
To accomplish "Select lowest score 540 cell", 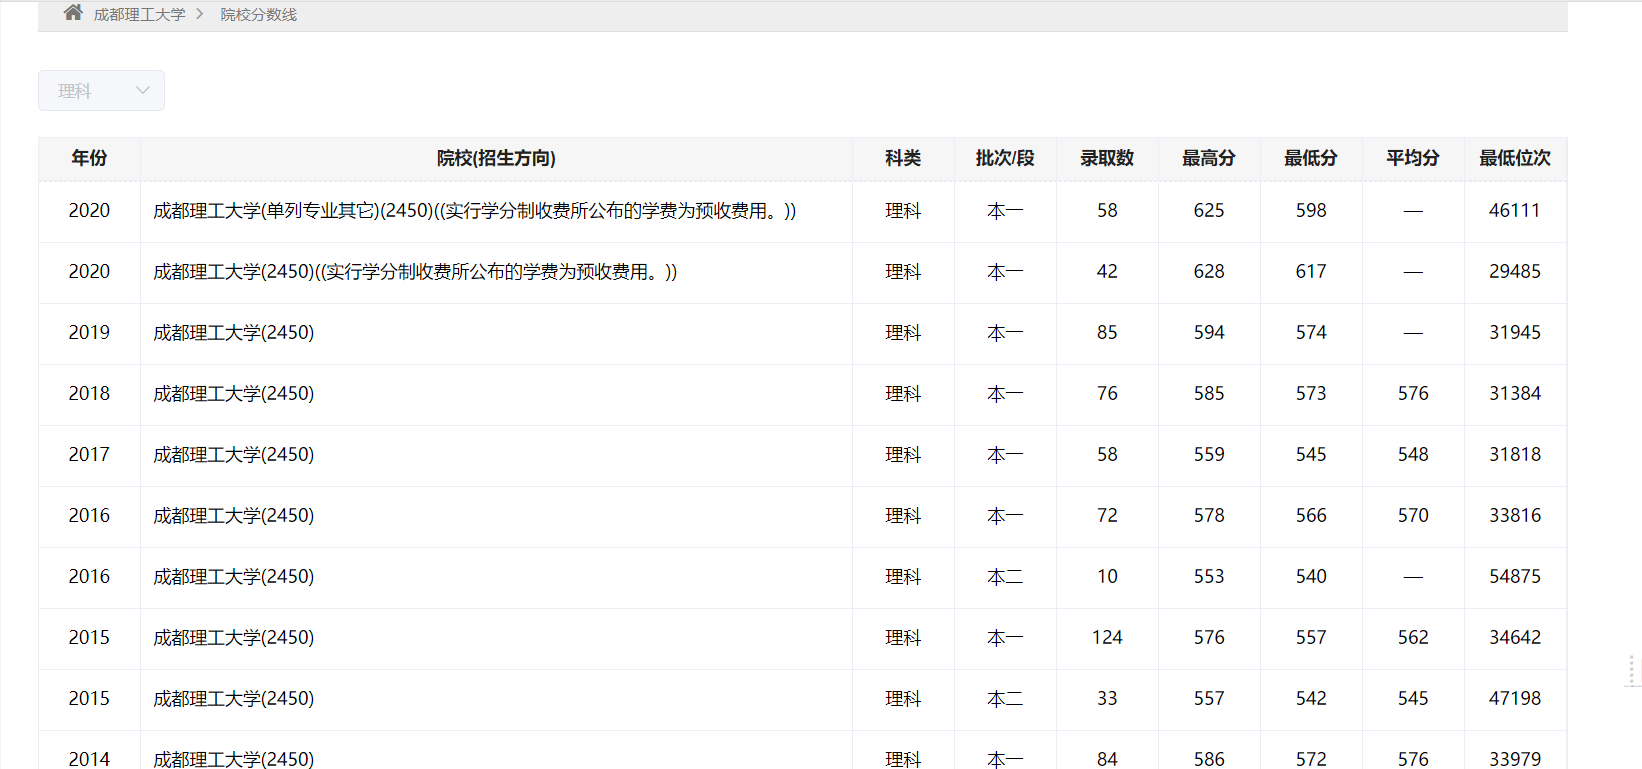I will coord(1311,577).
